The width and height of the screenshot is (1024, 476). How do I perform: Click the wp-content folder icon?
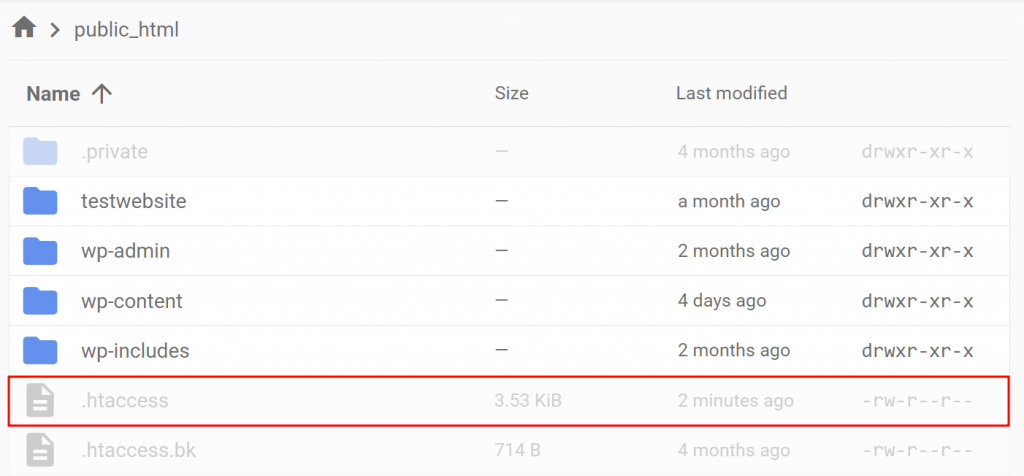40,301
